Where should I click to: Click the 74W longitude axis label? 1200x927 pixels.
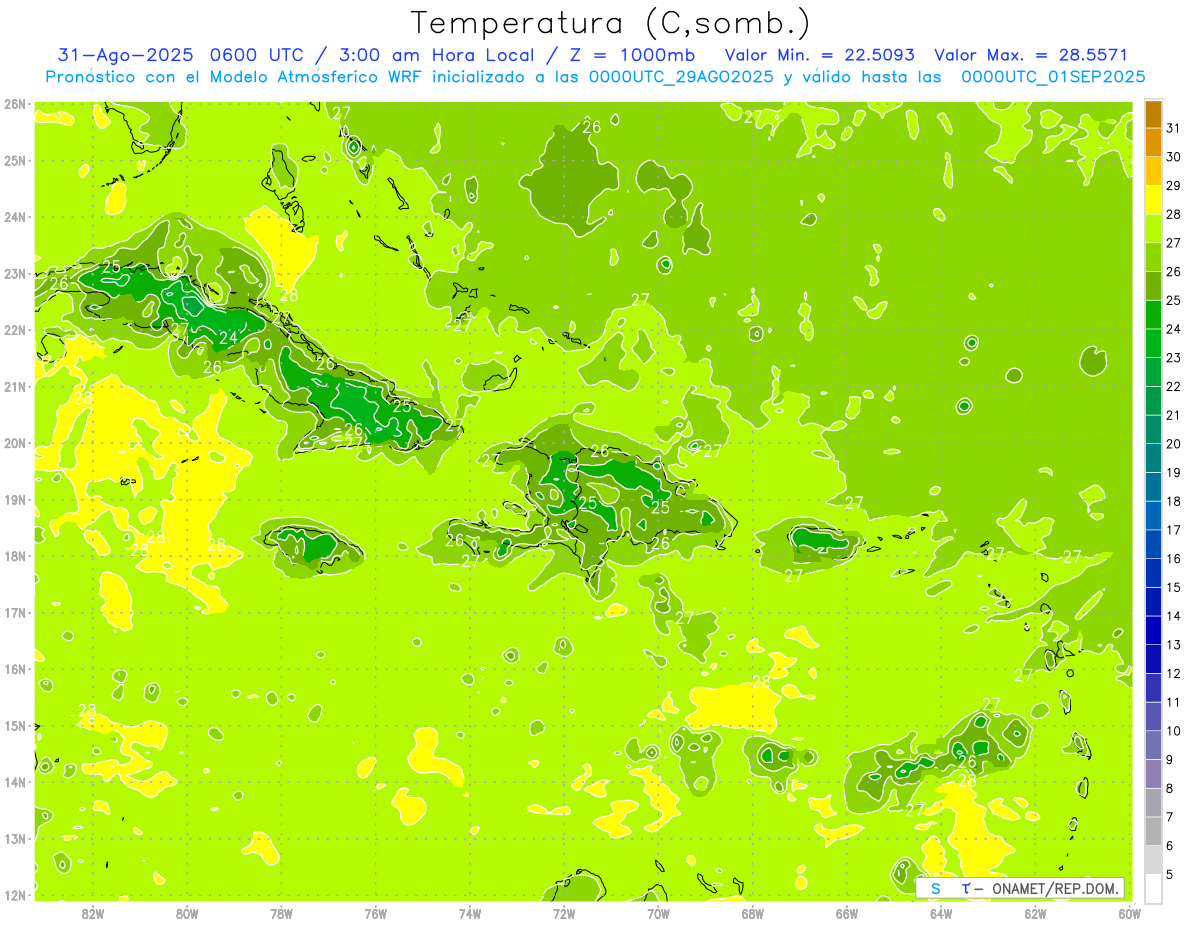tap(469, 914)
